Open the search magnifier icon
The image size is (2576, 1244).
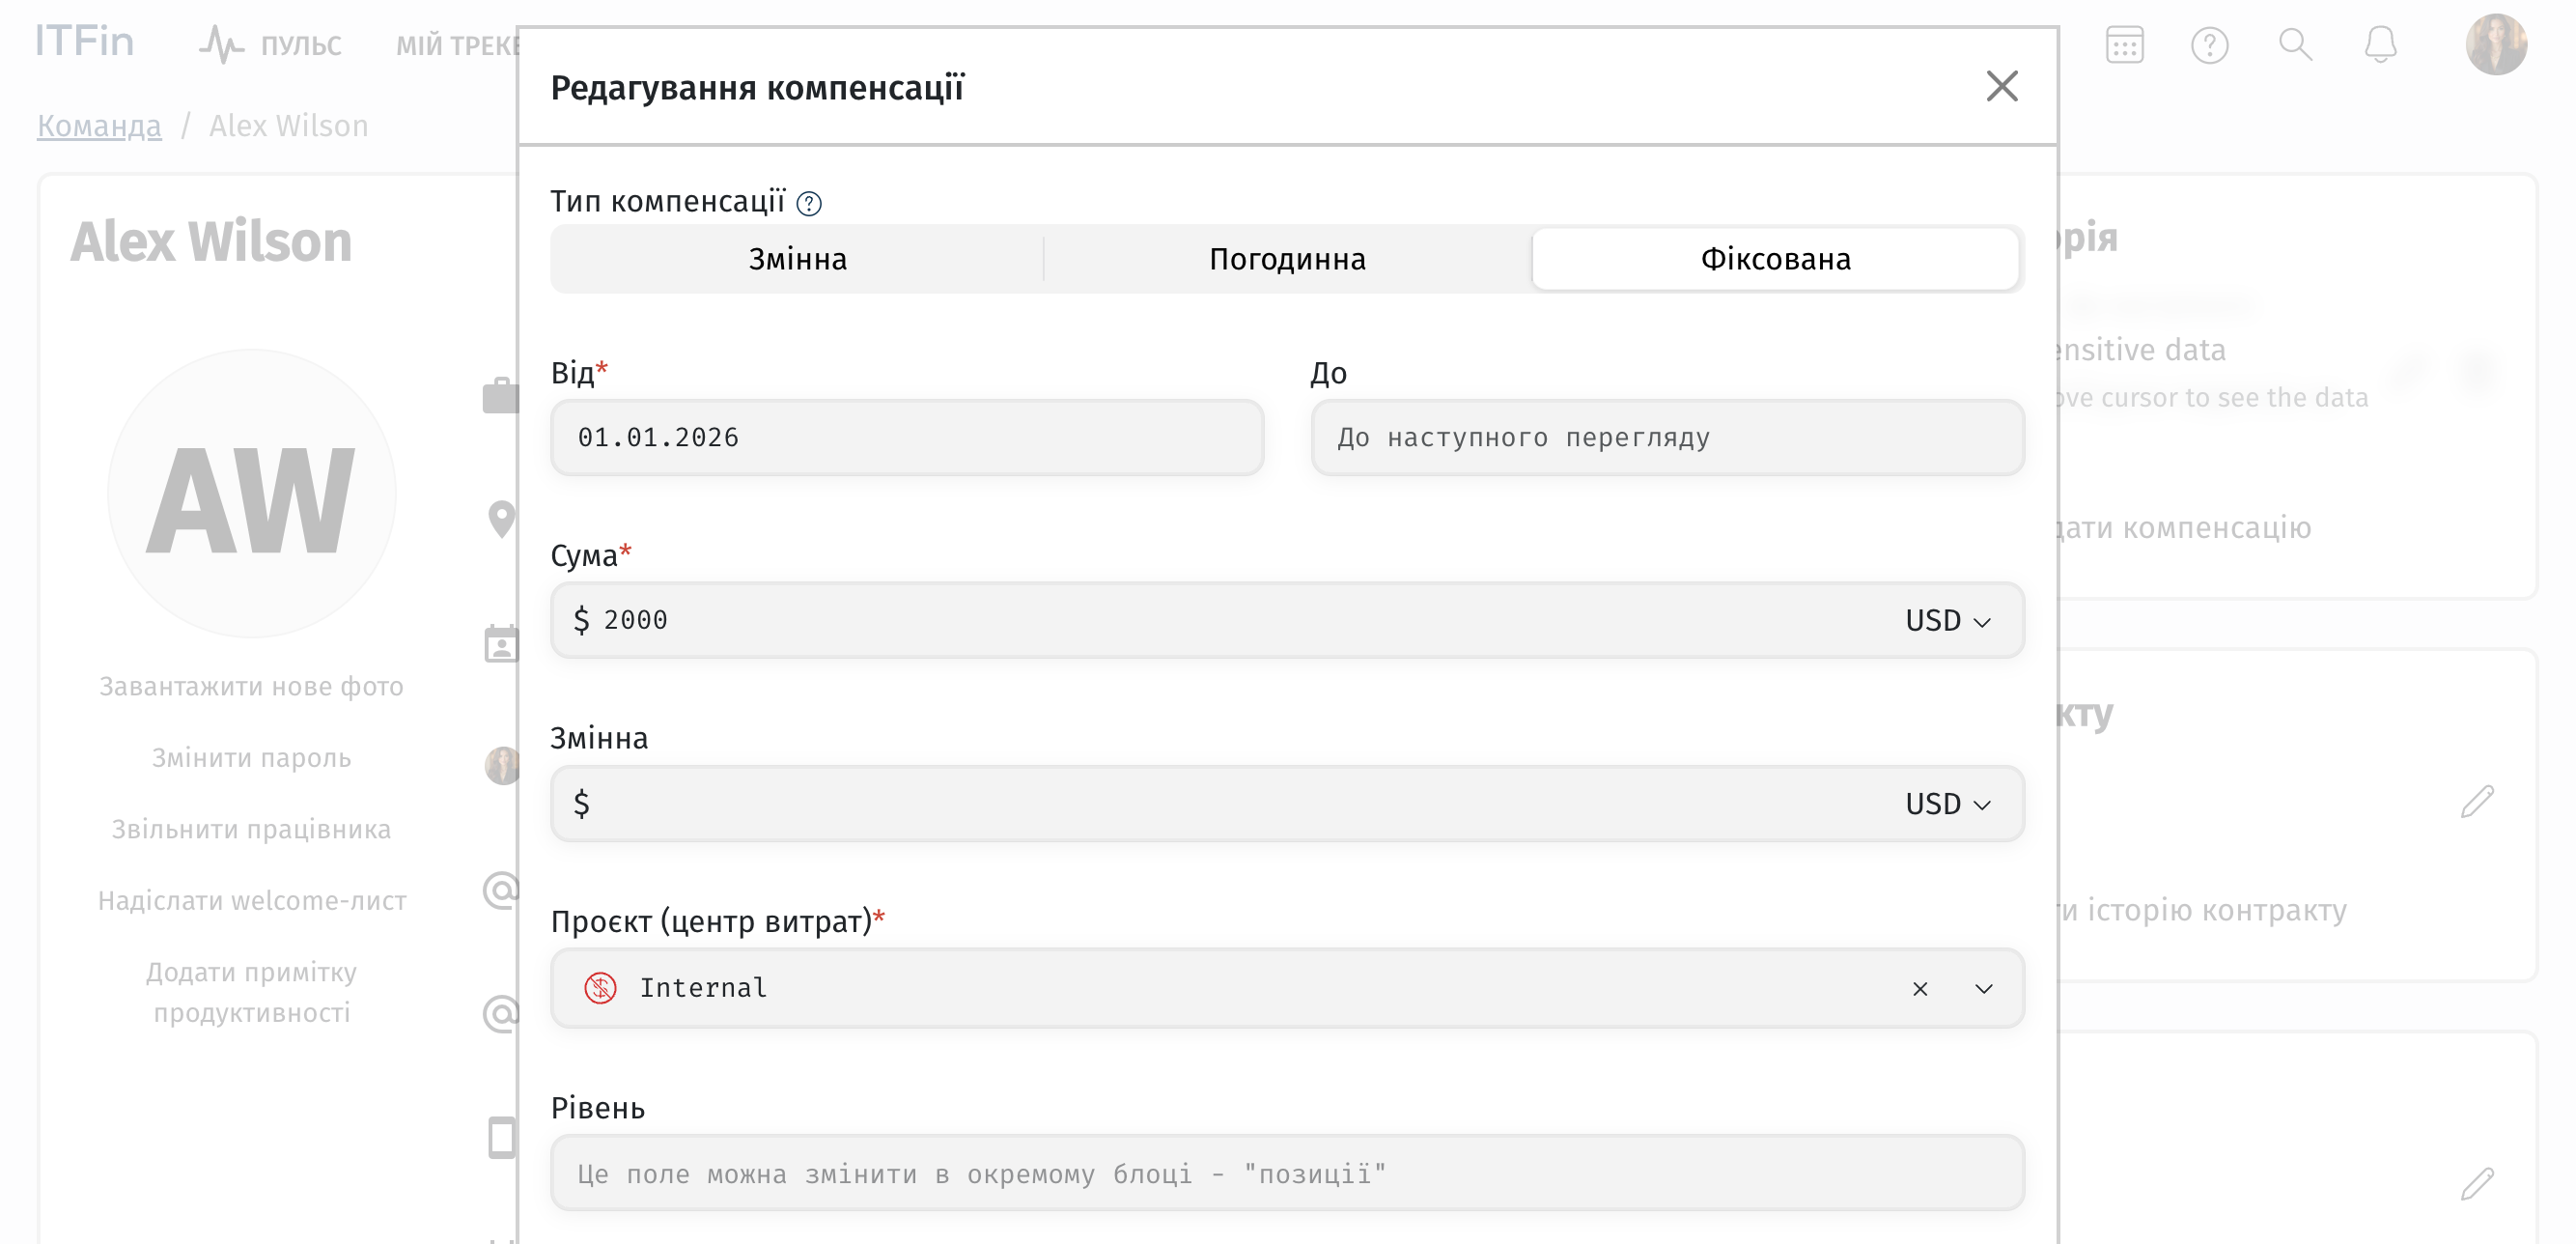(2295, 45)
